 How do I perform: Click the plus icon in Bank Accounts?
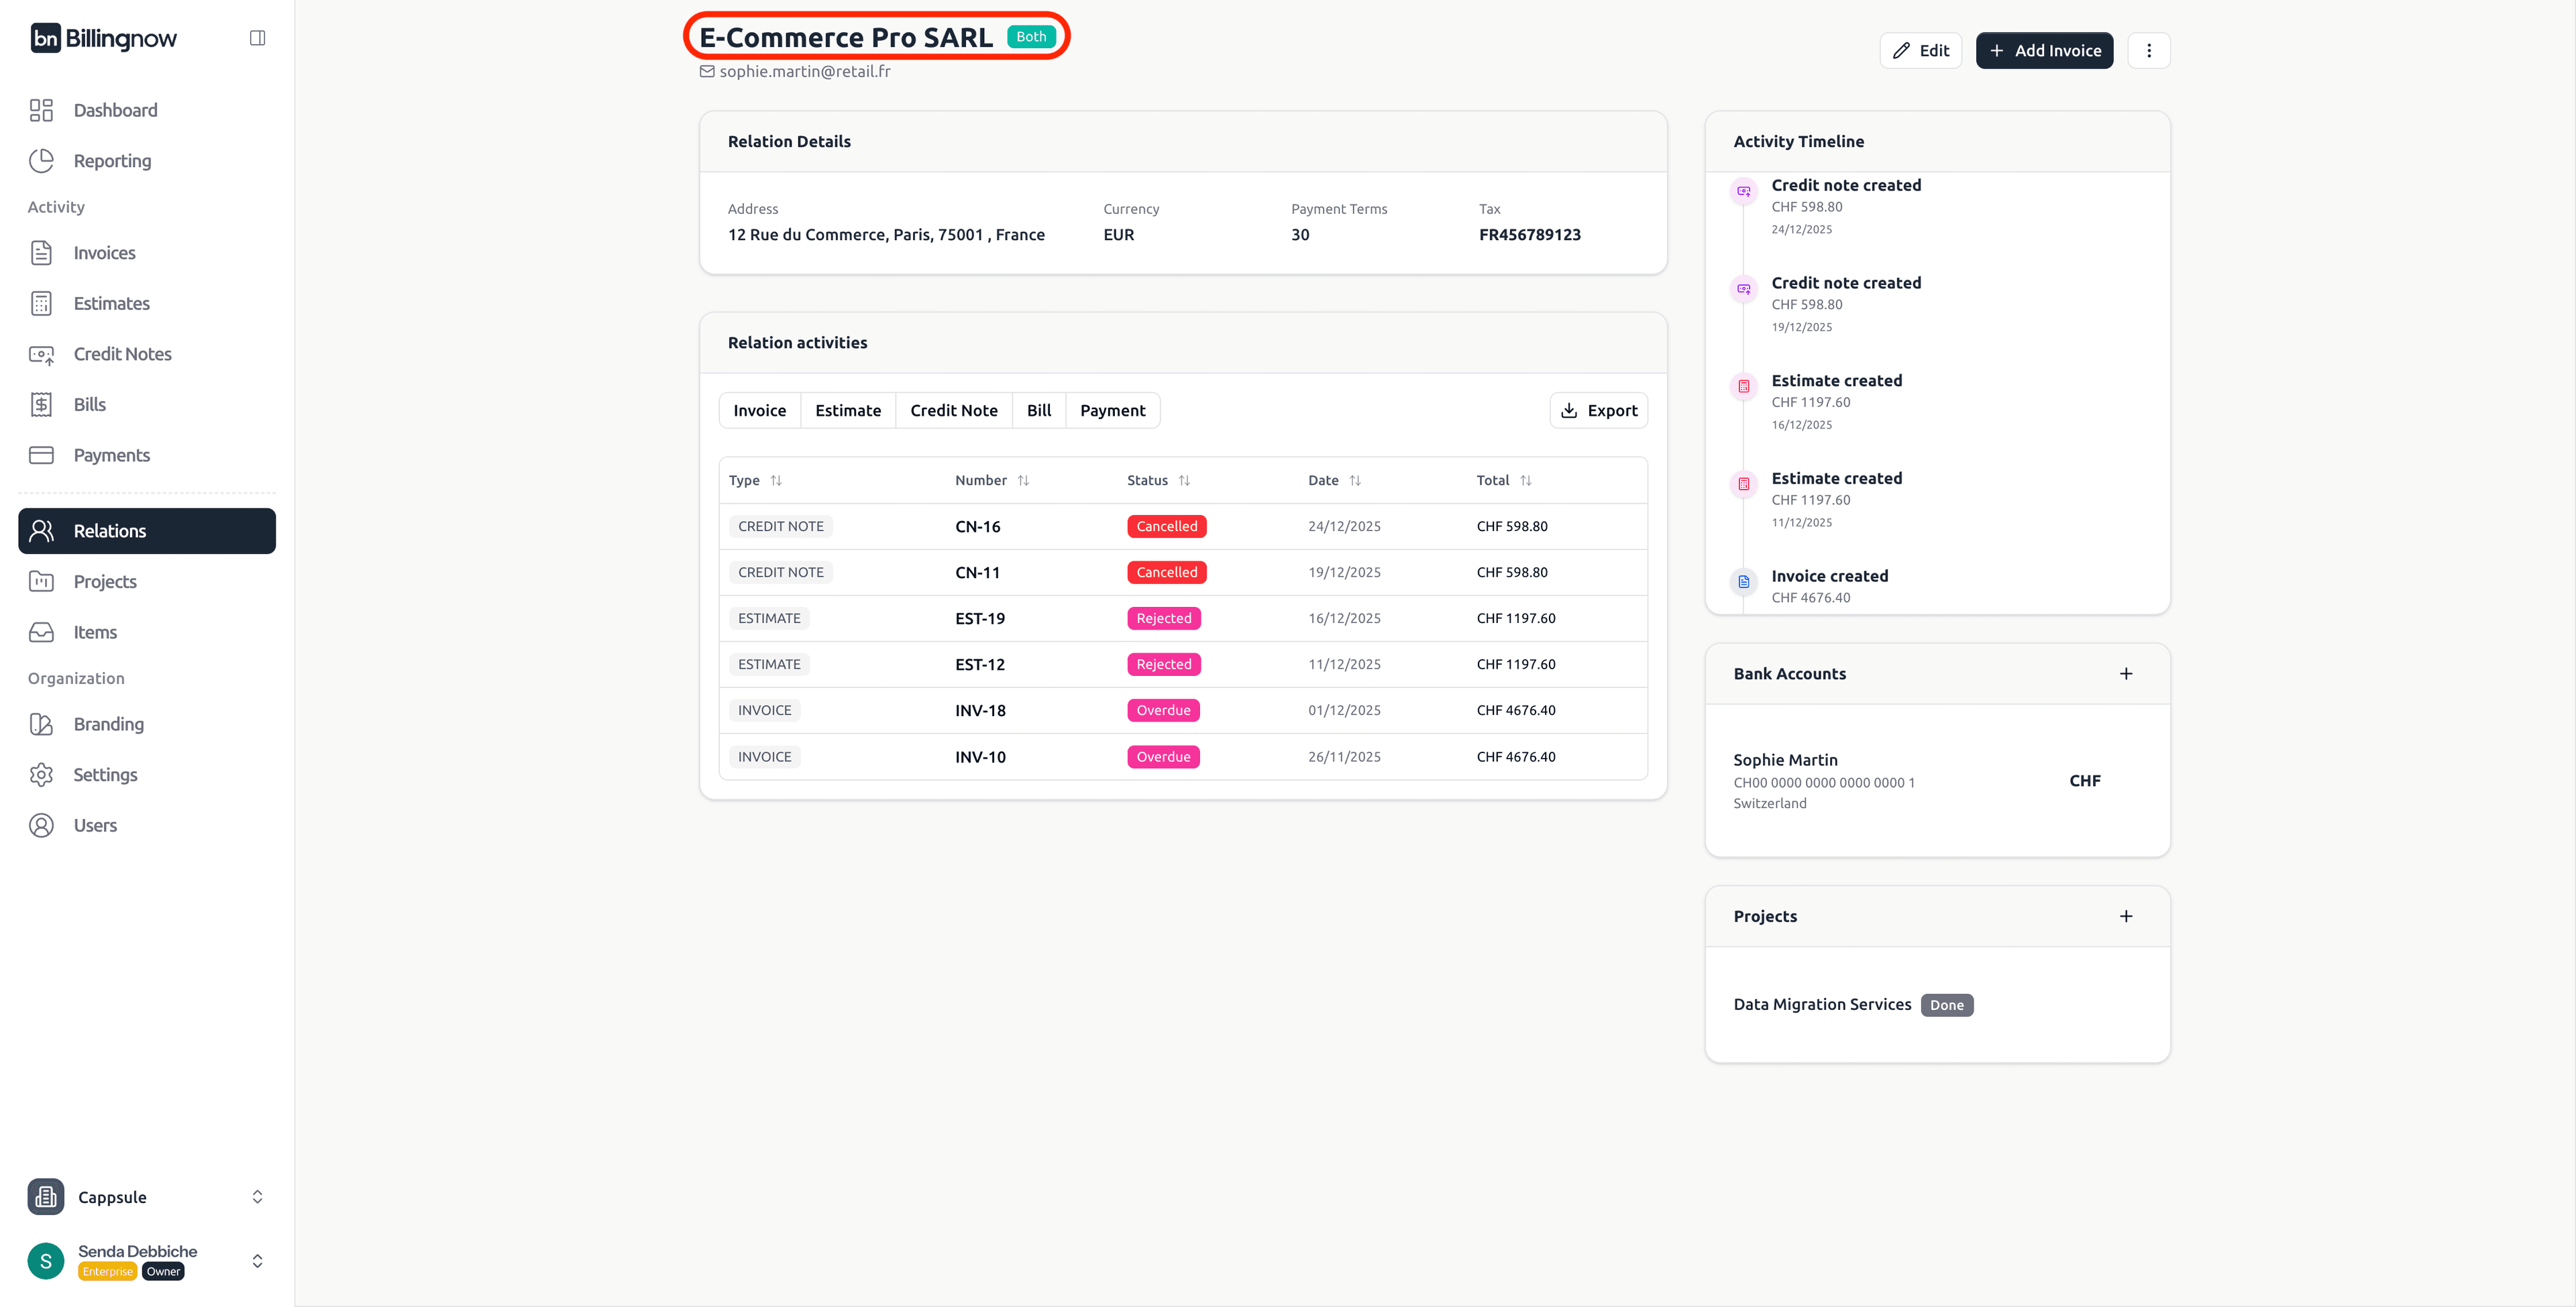click(2125, 674)
